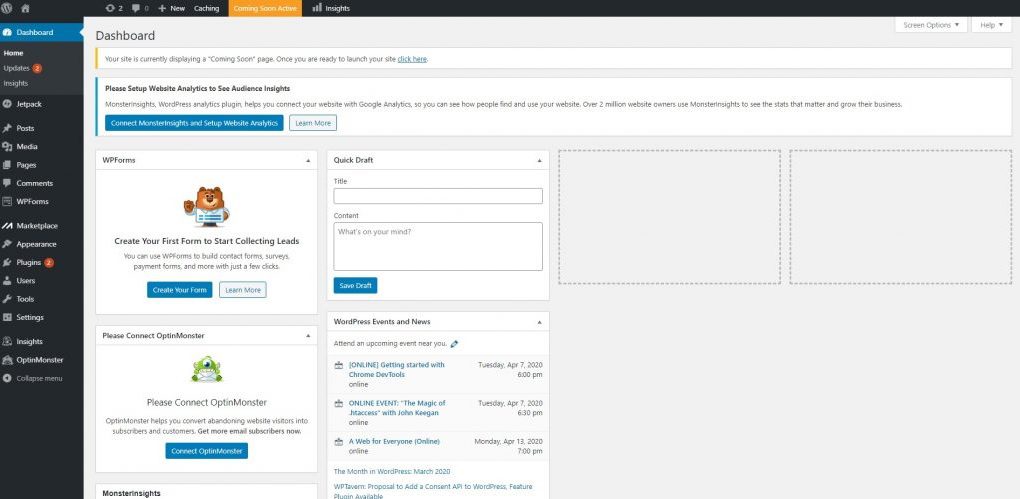Click the plus New icon in admin bar

(162, 8)
